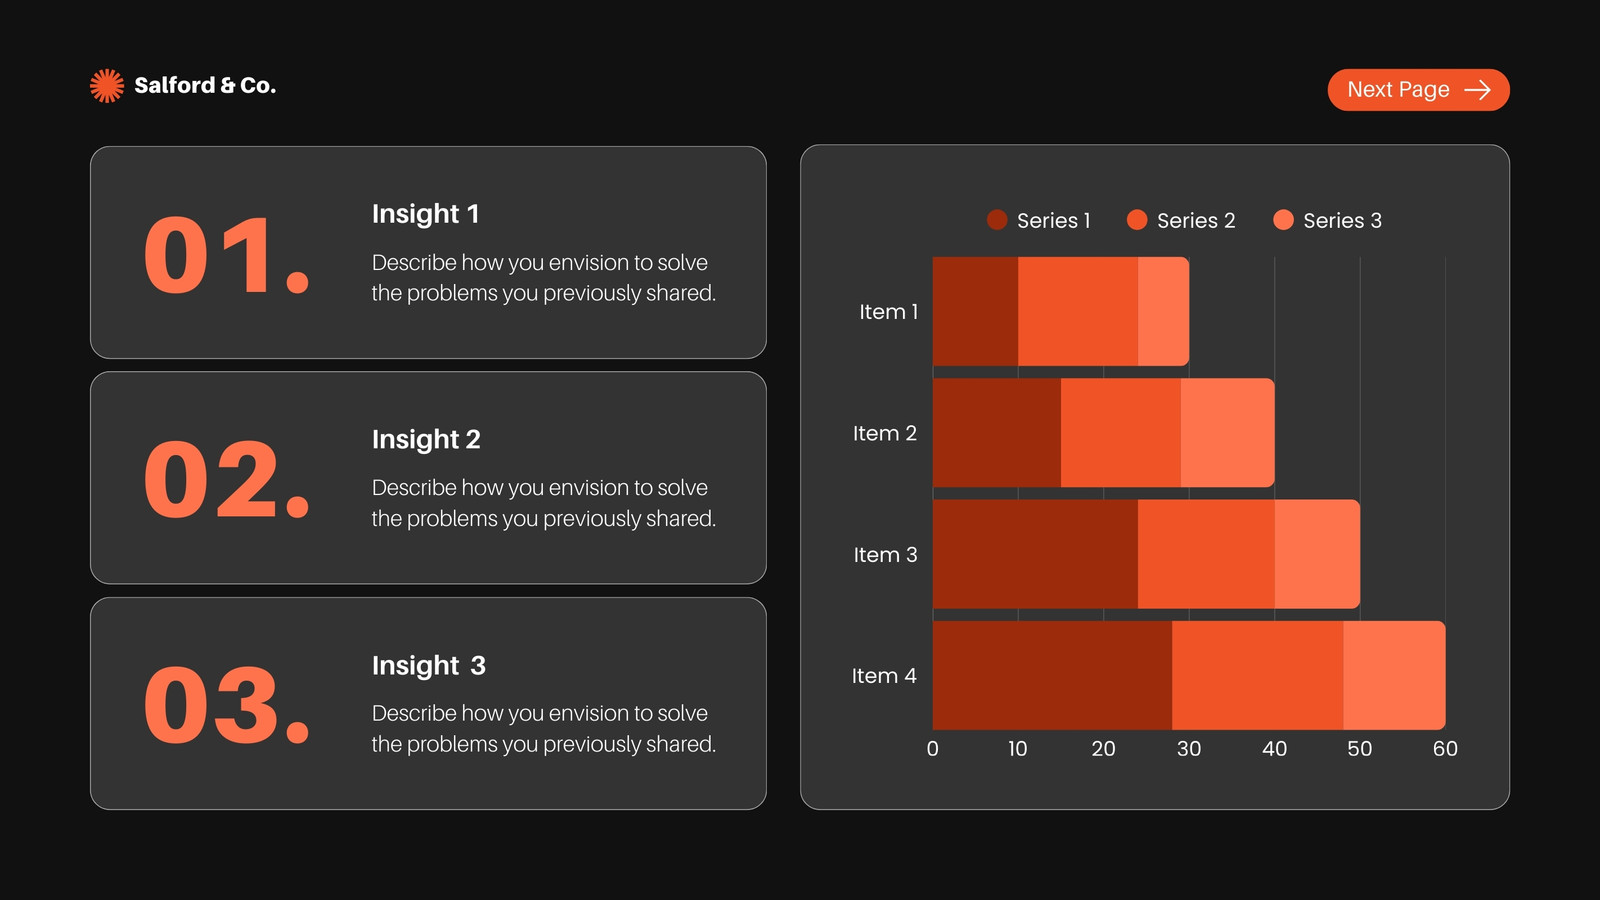Click the Series 3 legend dot

(1283, 220)
